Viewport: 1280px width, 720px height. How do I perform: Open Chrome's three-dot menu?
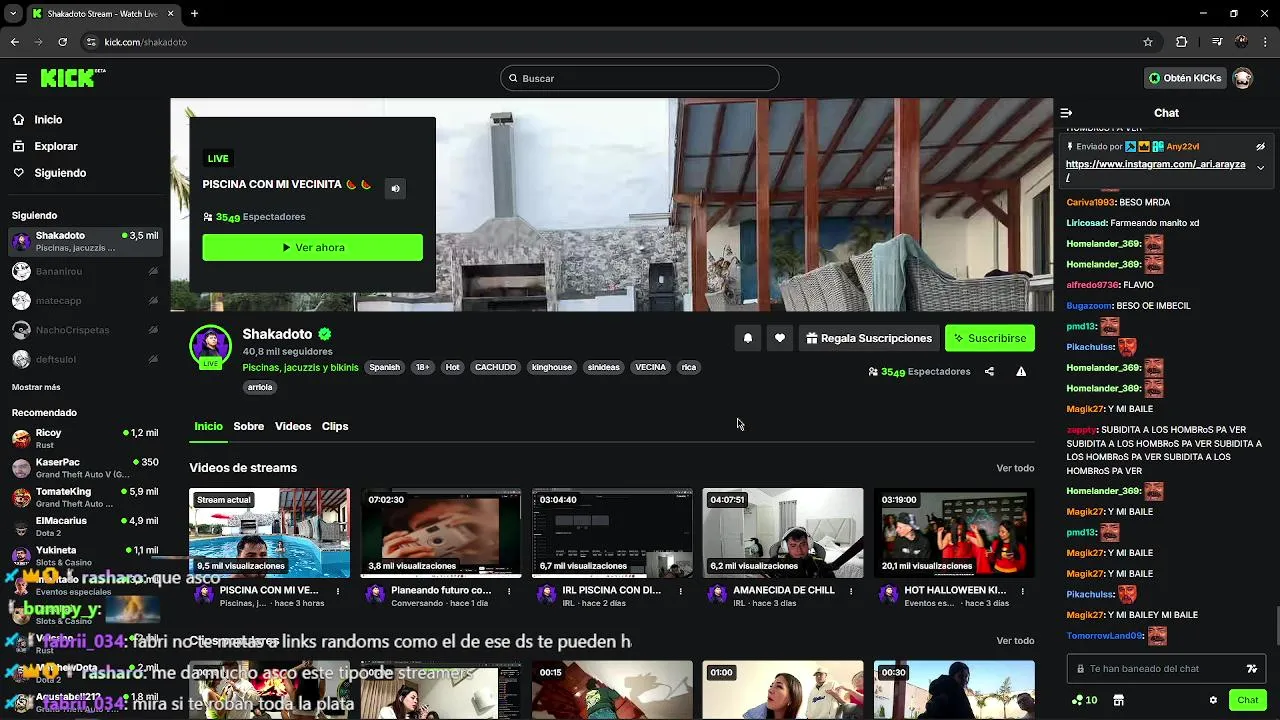(1266, 42)
